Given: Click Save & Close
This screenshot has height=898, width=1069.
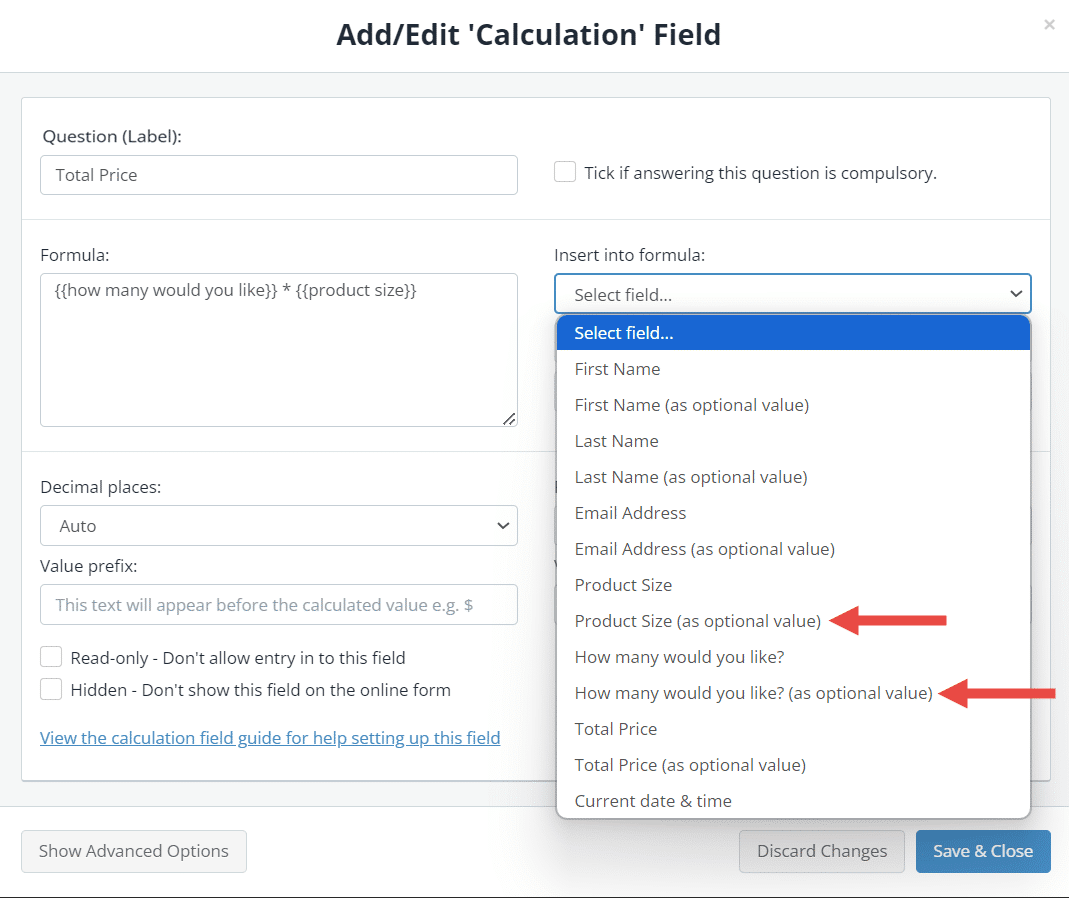Looking at the screenshot, I should (x=983, y=851).
